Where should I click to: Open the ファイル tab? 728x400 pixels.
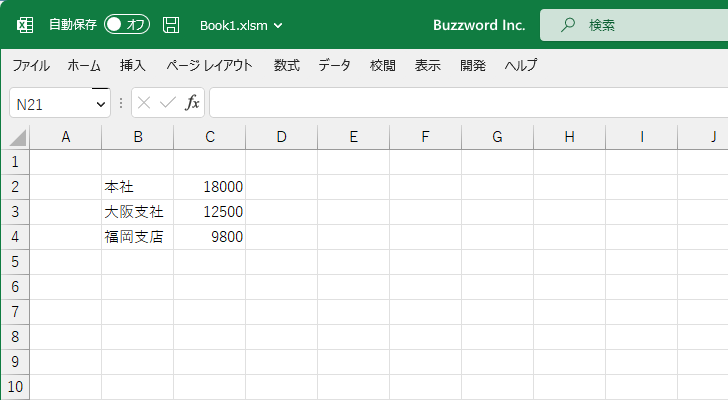(x=31, y=65)
